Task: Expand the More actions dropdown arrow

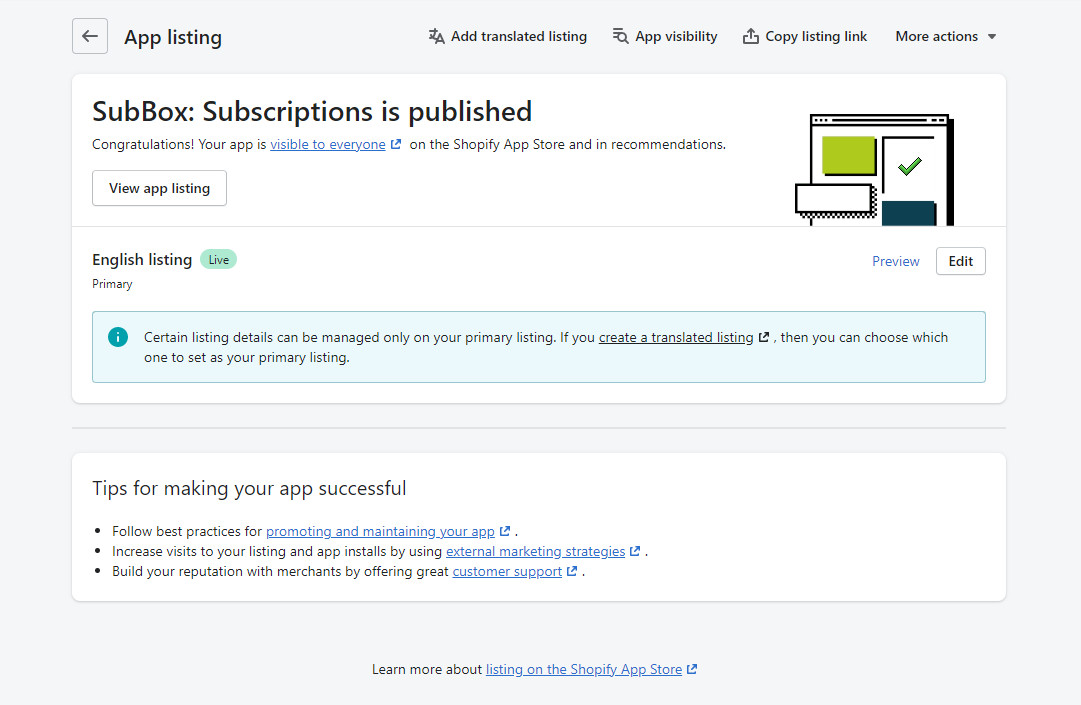Action: point(992,37)
